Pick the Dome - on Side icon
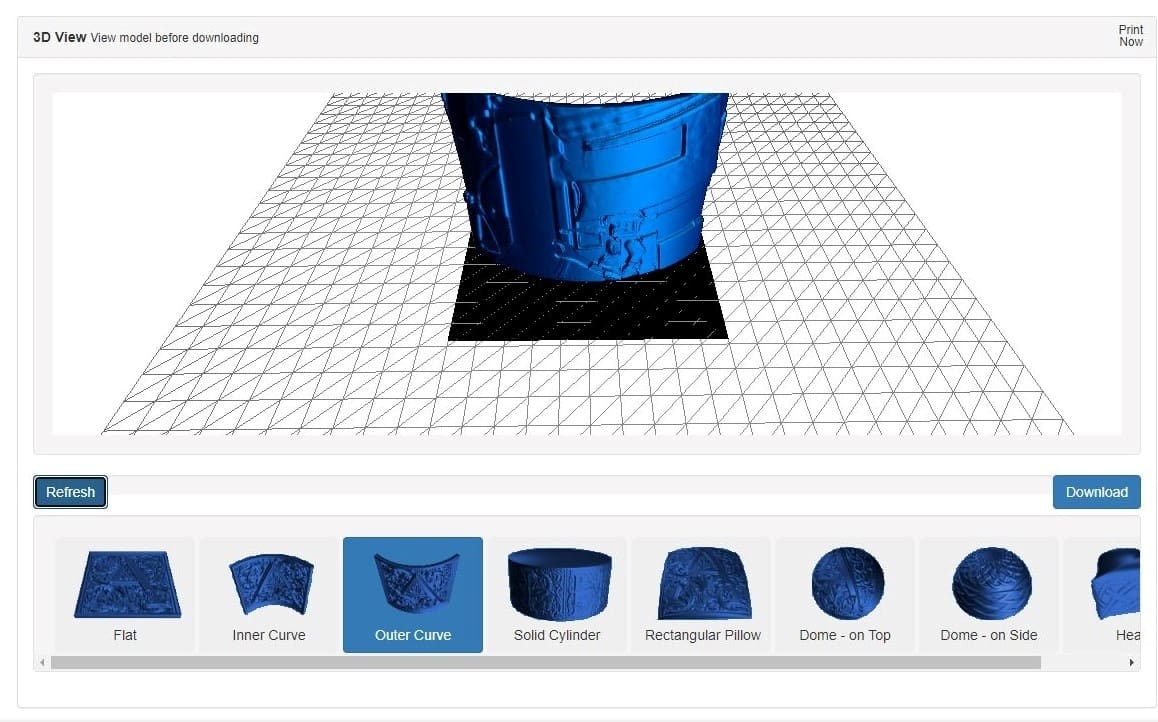Viewport: 1158px width, 722px height. 989,584
